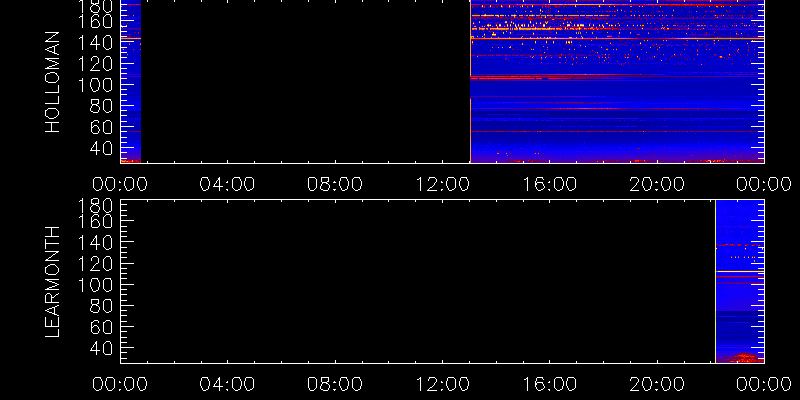Select the 40 tick label on the Holloman axis
Image resolution: width=800 pixels, height=400 pixels.
(x=101, y=148)
